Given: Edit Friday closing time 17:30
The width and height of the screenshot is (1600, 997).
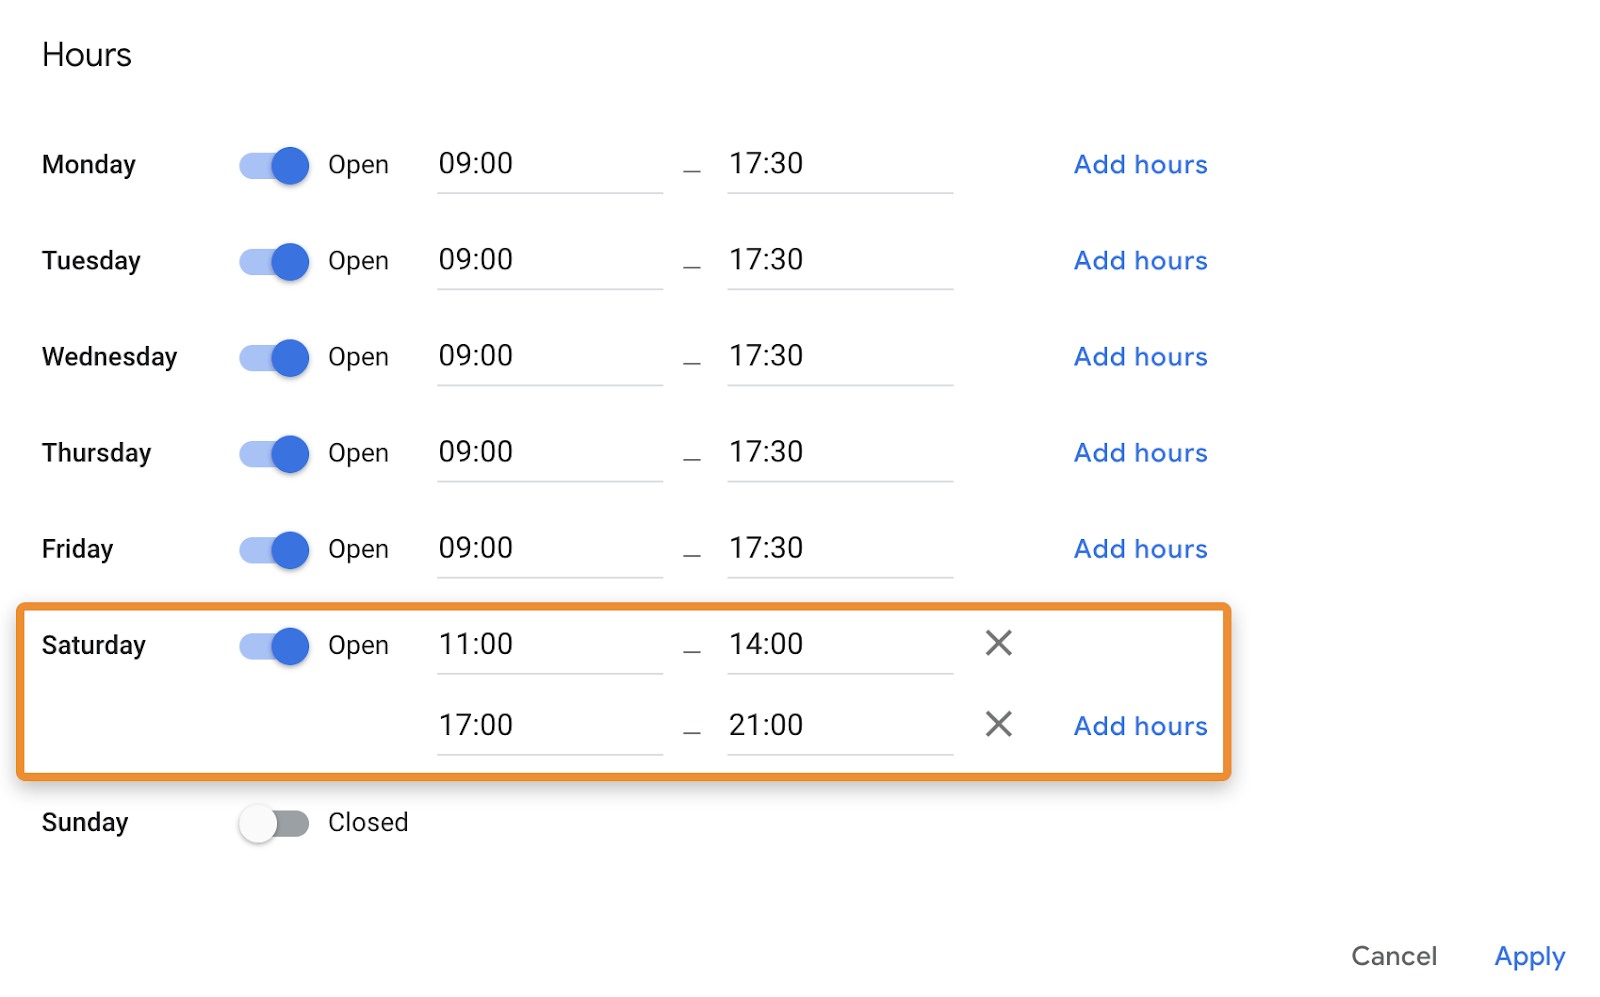Looking at the screenshot, I should click(839, 548).
